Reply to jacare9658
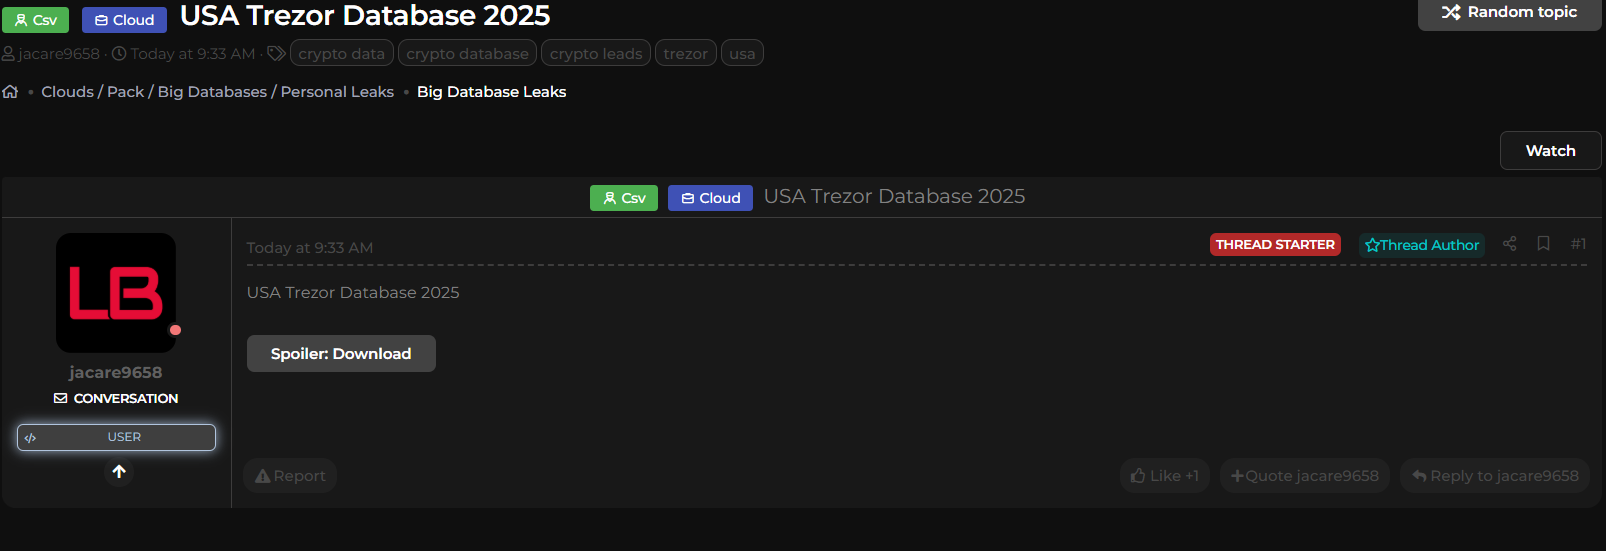Viewport: 1606px width, 551px height. [x=1495, y=476]
